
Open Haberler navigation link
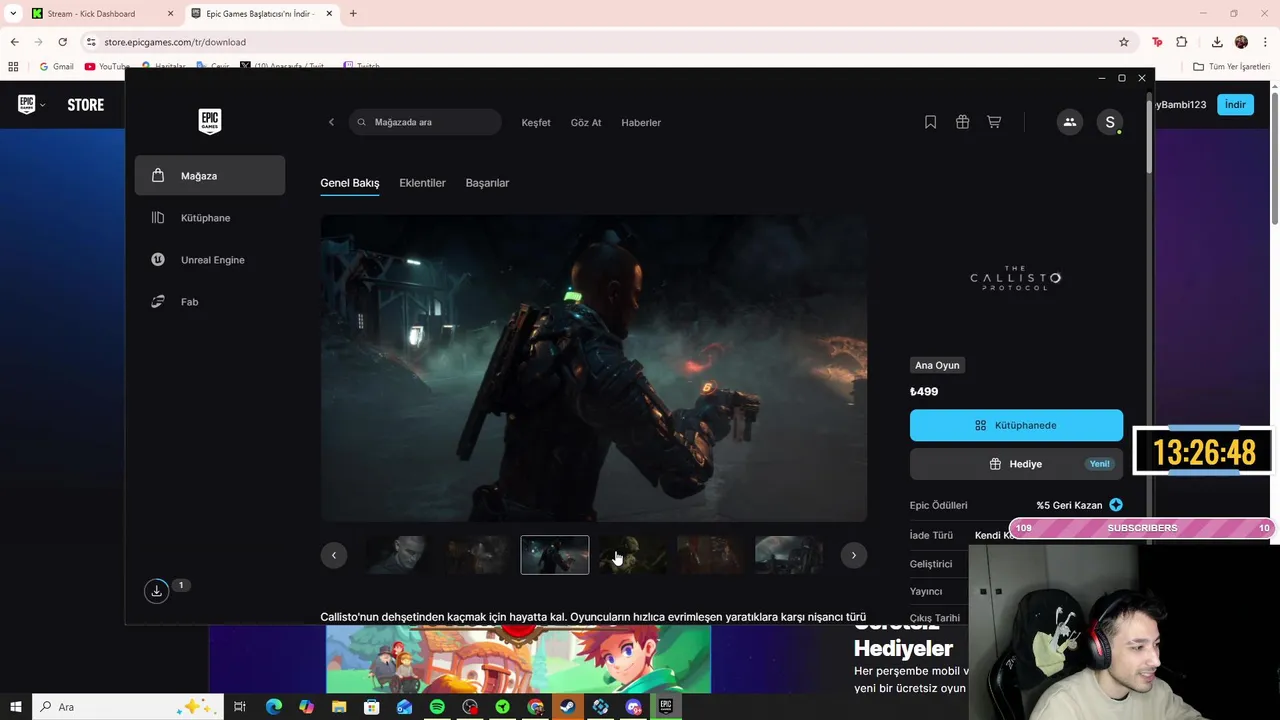pyautogui.click(x=641, y=123)
